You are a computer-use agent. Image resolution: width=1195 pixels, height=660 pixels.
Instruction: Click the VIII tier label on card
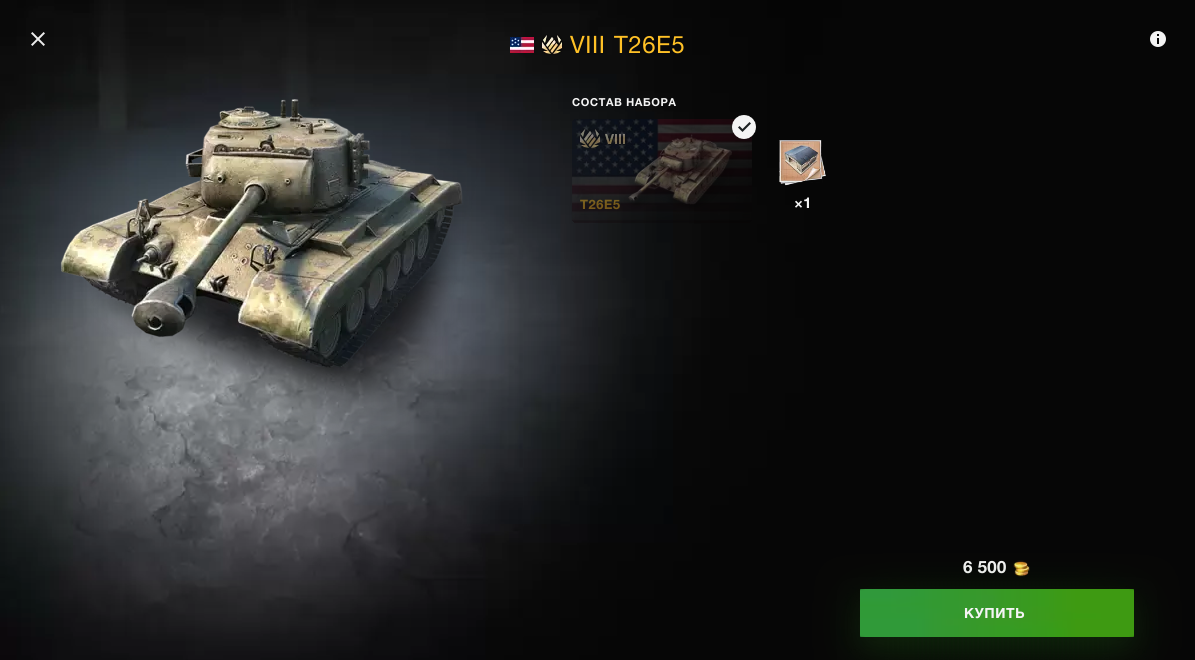(615, 139)
